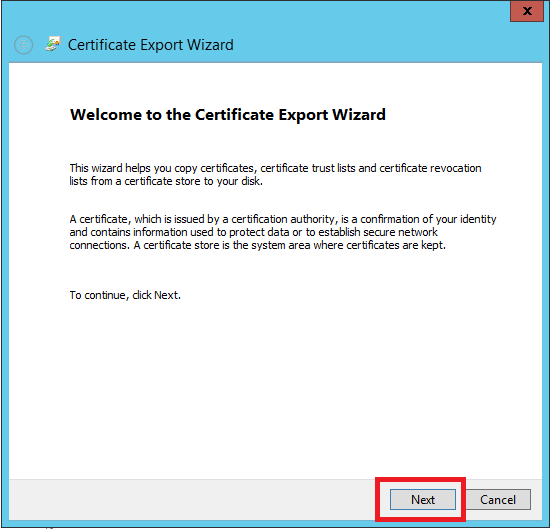Image resolution: width=556 pixels, height=529 pixels.
Task: Click the Next button to continue
Action: [423, 499]
